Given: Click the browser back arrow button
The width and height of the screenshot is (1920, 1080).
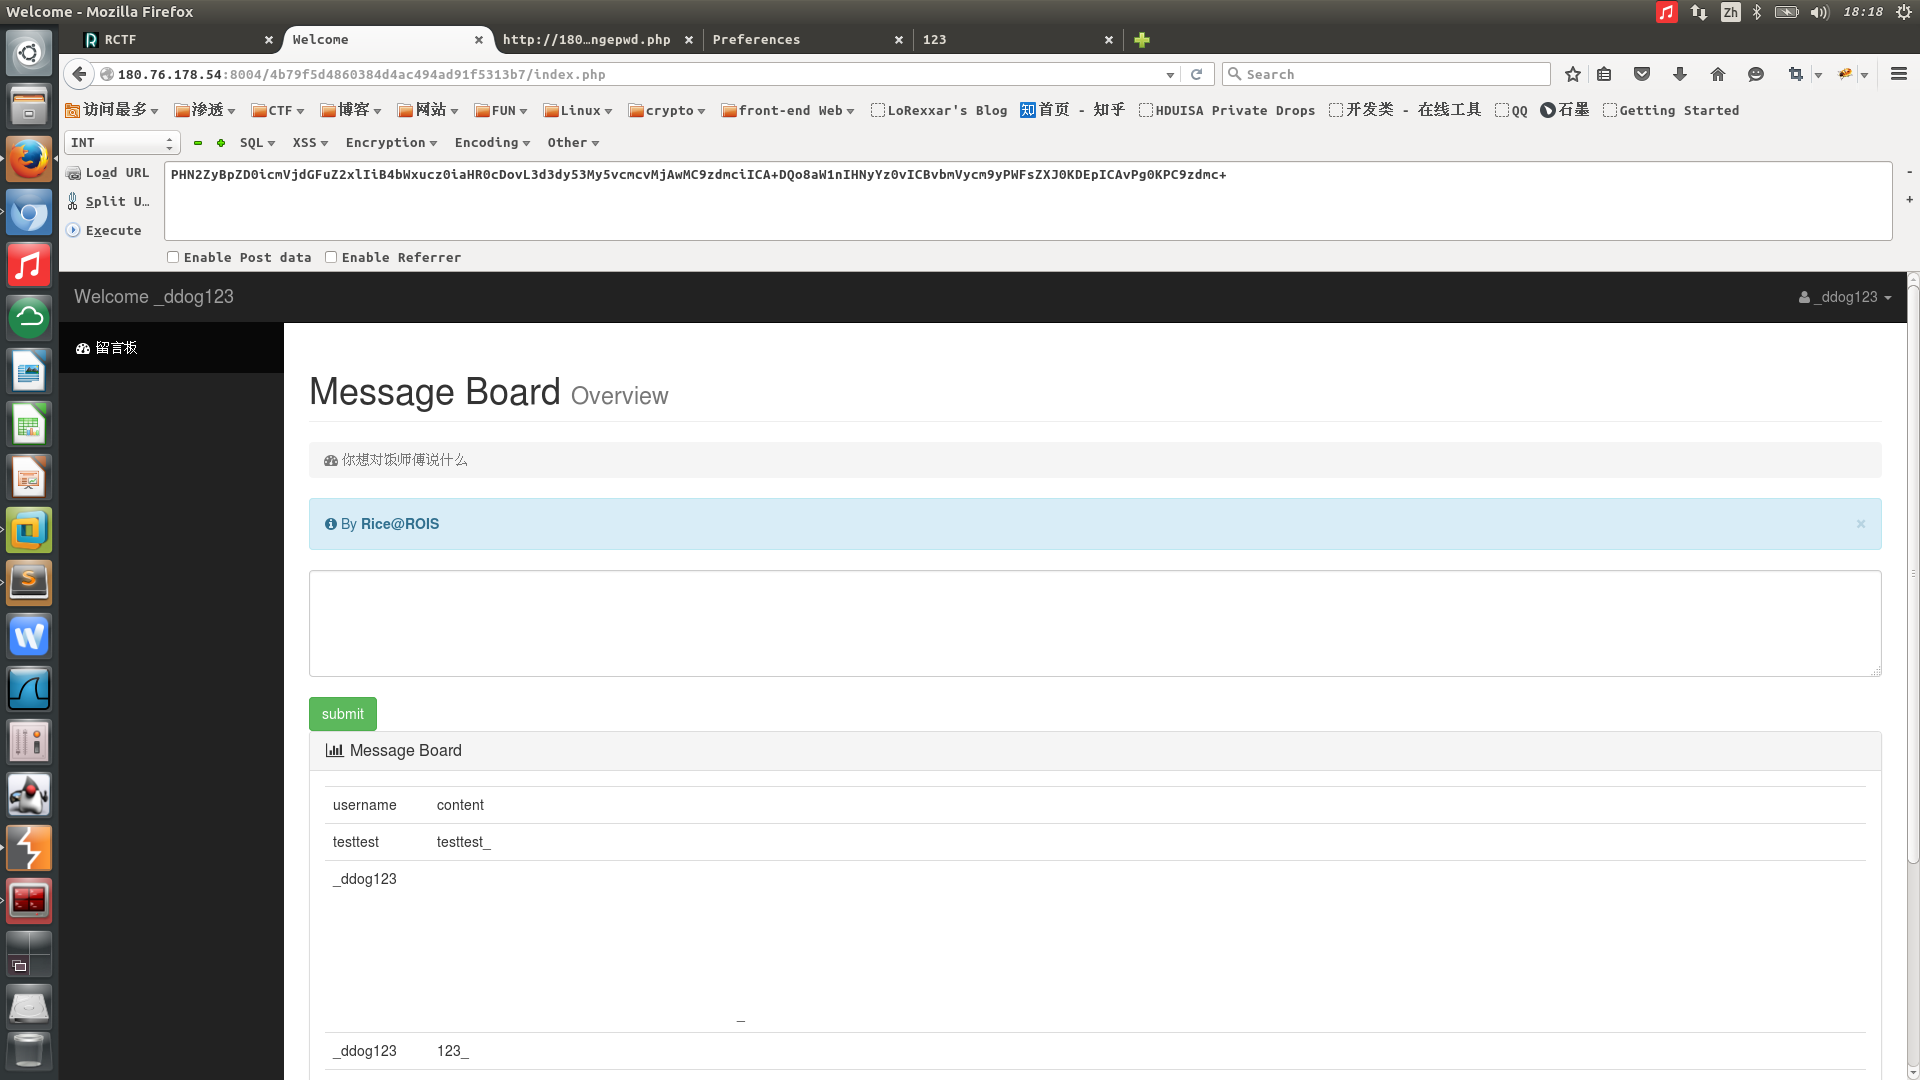Looking at the screenshot, I should click(x=79, y=74).
